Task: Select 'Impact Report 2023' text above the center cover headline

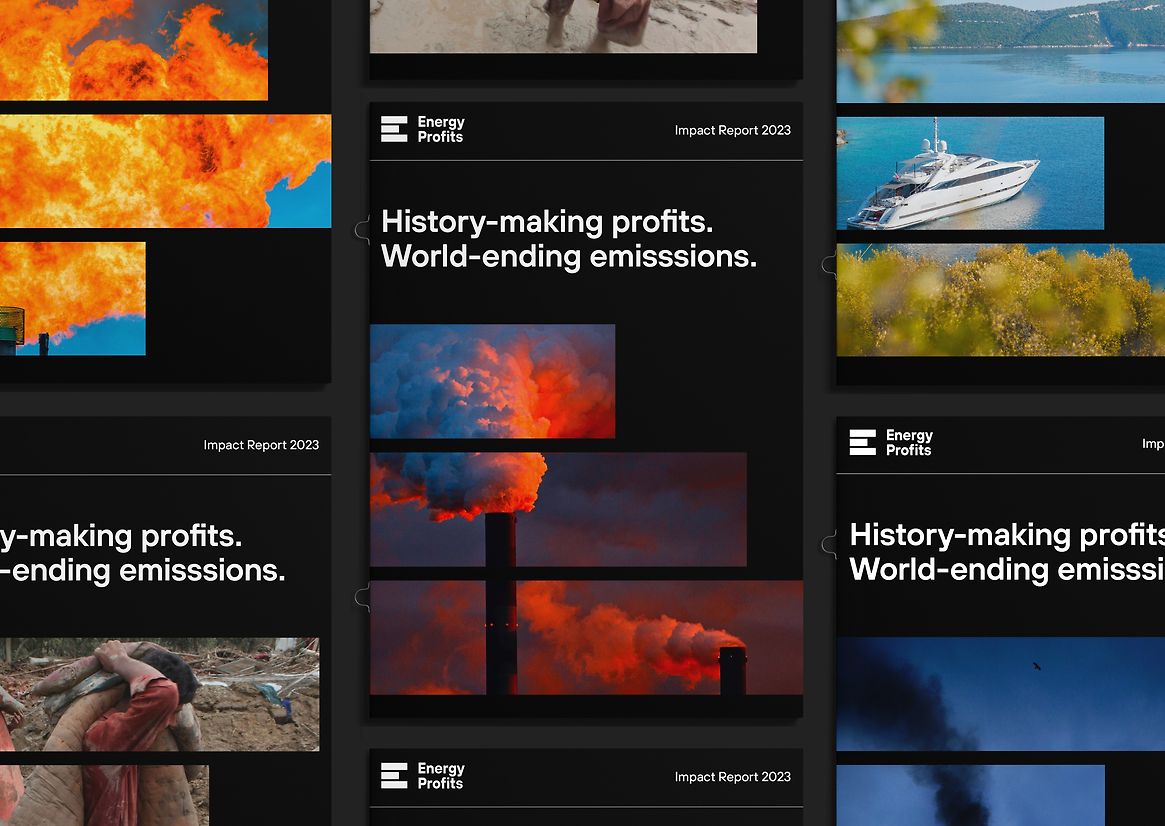Action: pyautogui.click(x=732, y=130)
